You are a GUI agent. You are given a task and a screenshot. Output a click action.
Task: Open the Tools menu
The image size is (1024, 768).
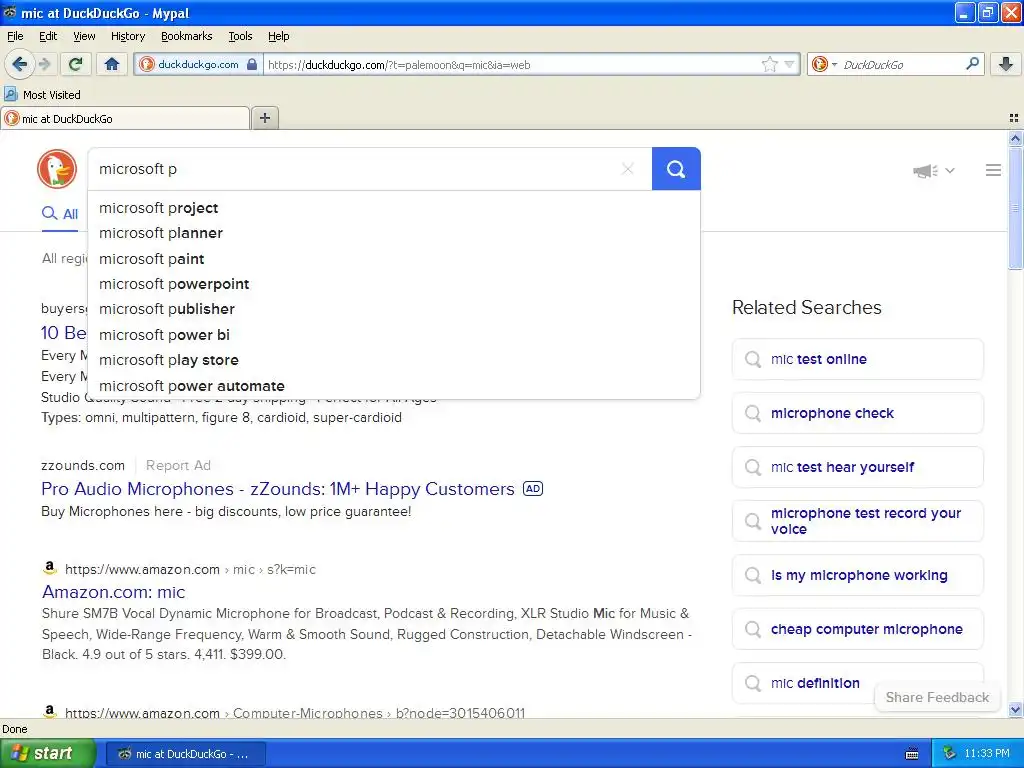pyautogui.click(x=240, y=36)
